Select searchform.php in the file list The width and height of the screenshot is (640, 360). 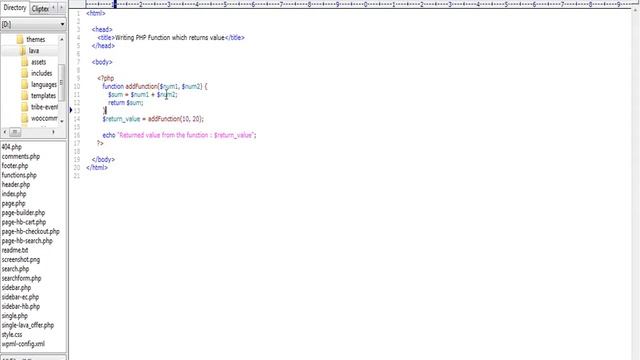pos(21,278)
